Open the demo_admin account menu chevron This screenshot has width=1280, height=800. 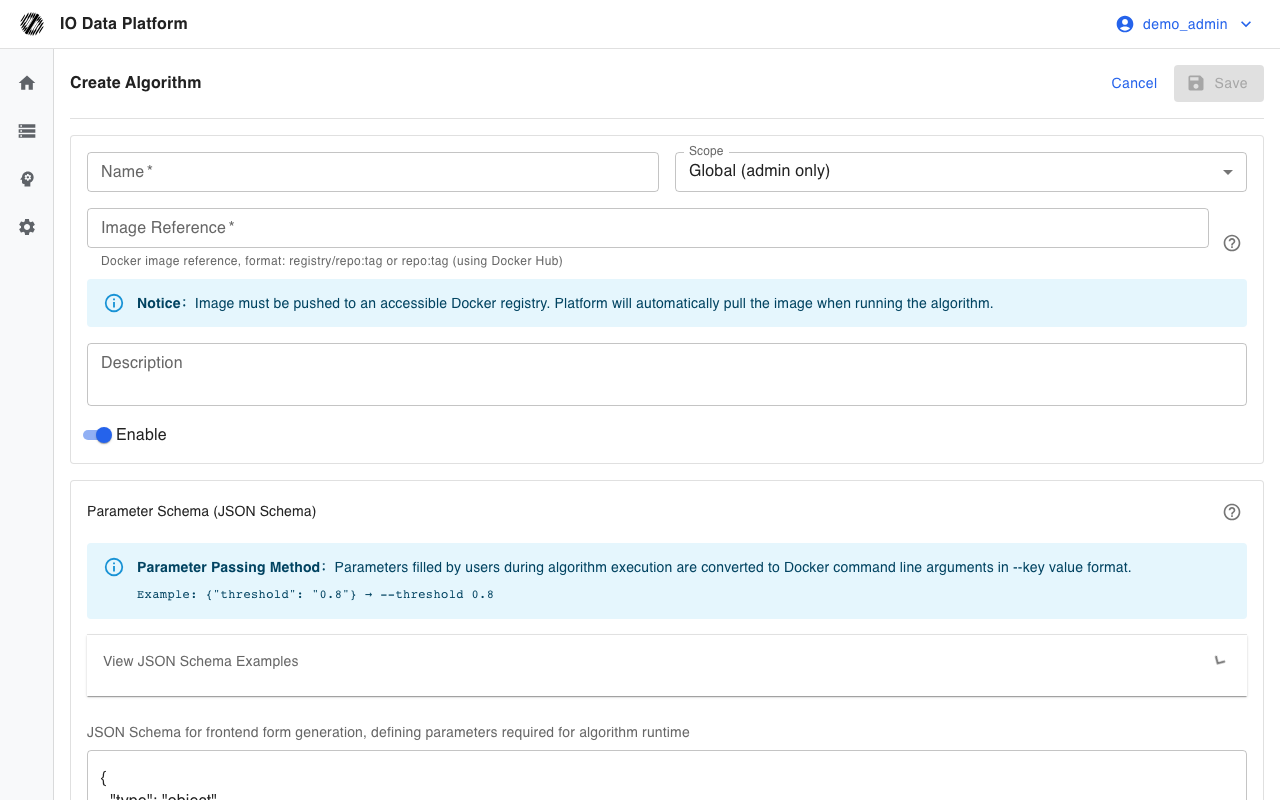click(x=1246, y=24)
